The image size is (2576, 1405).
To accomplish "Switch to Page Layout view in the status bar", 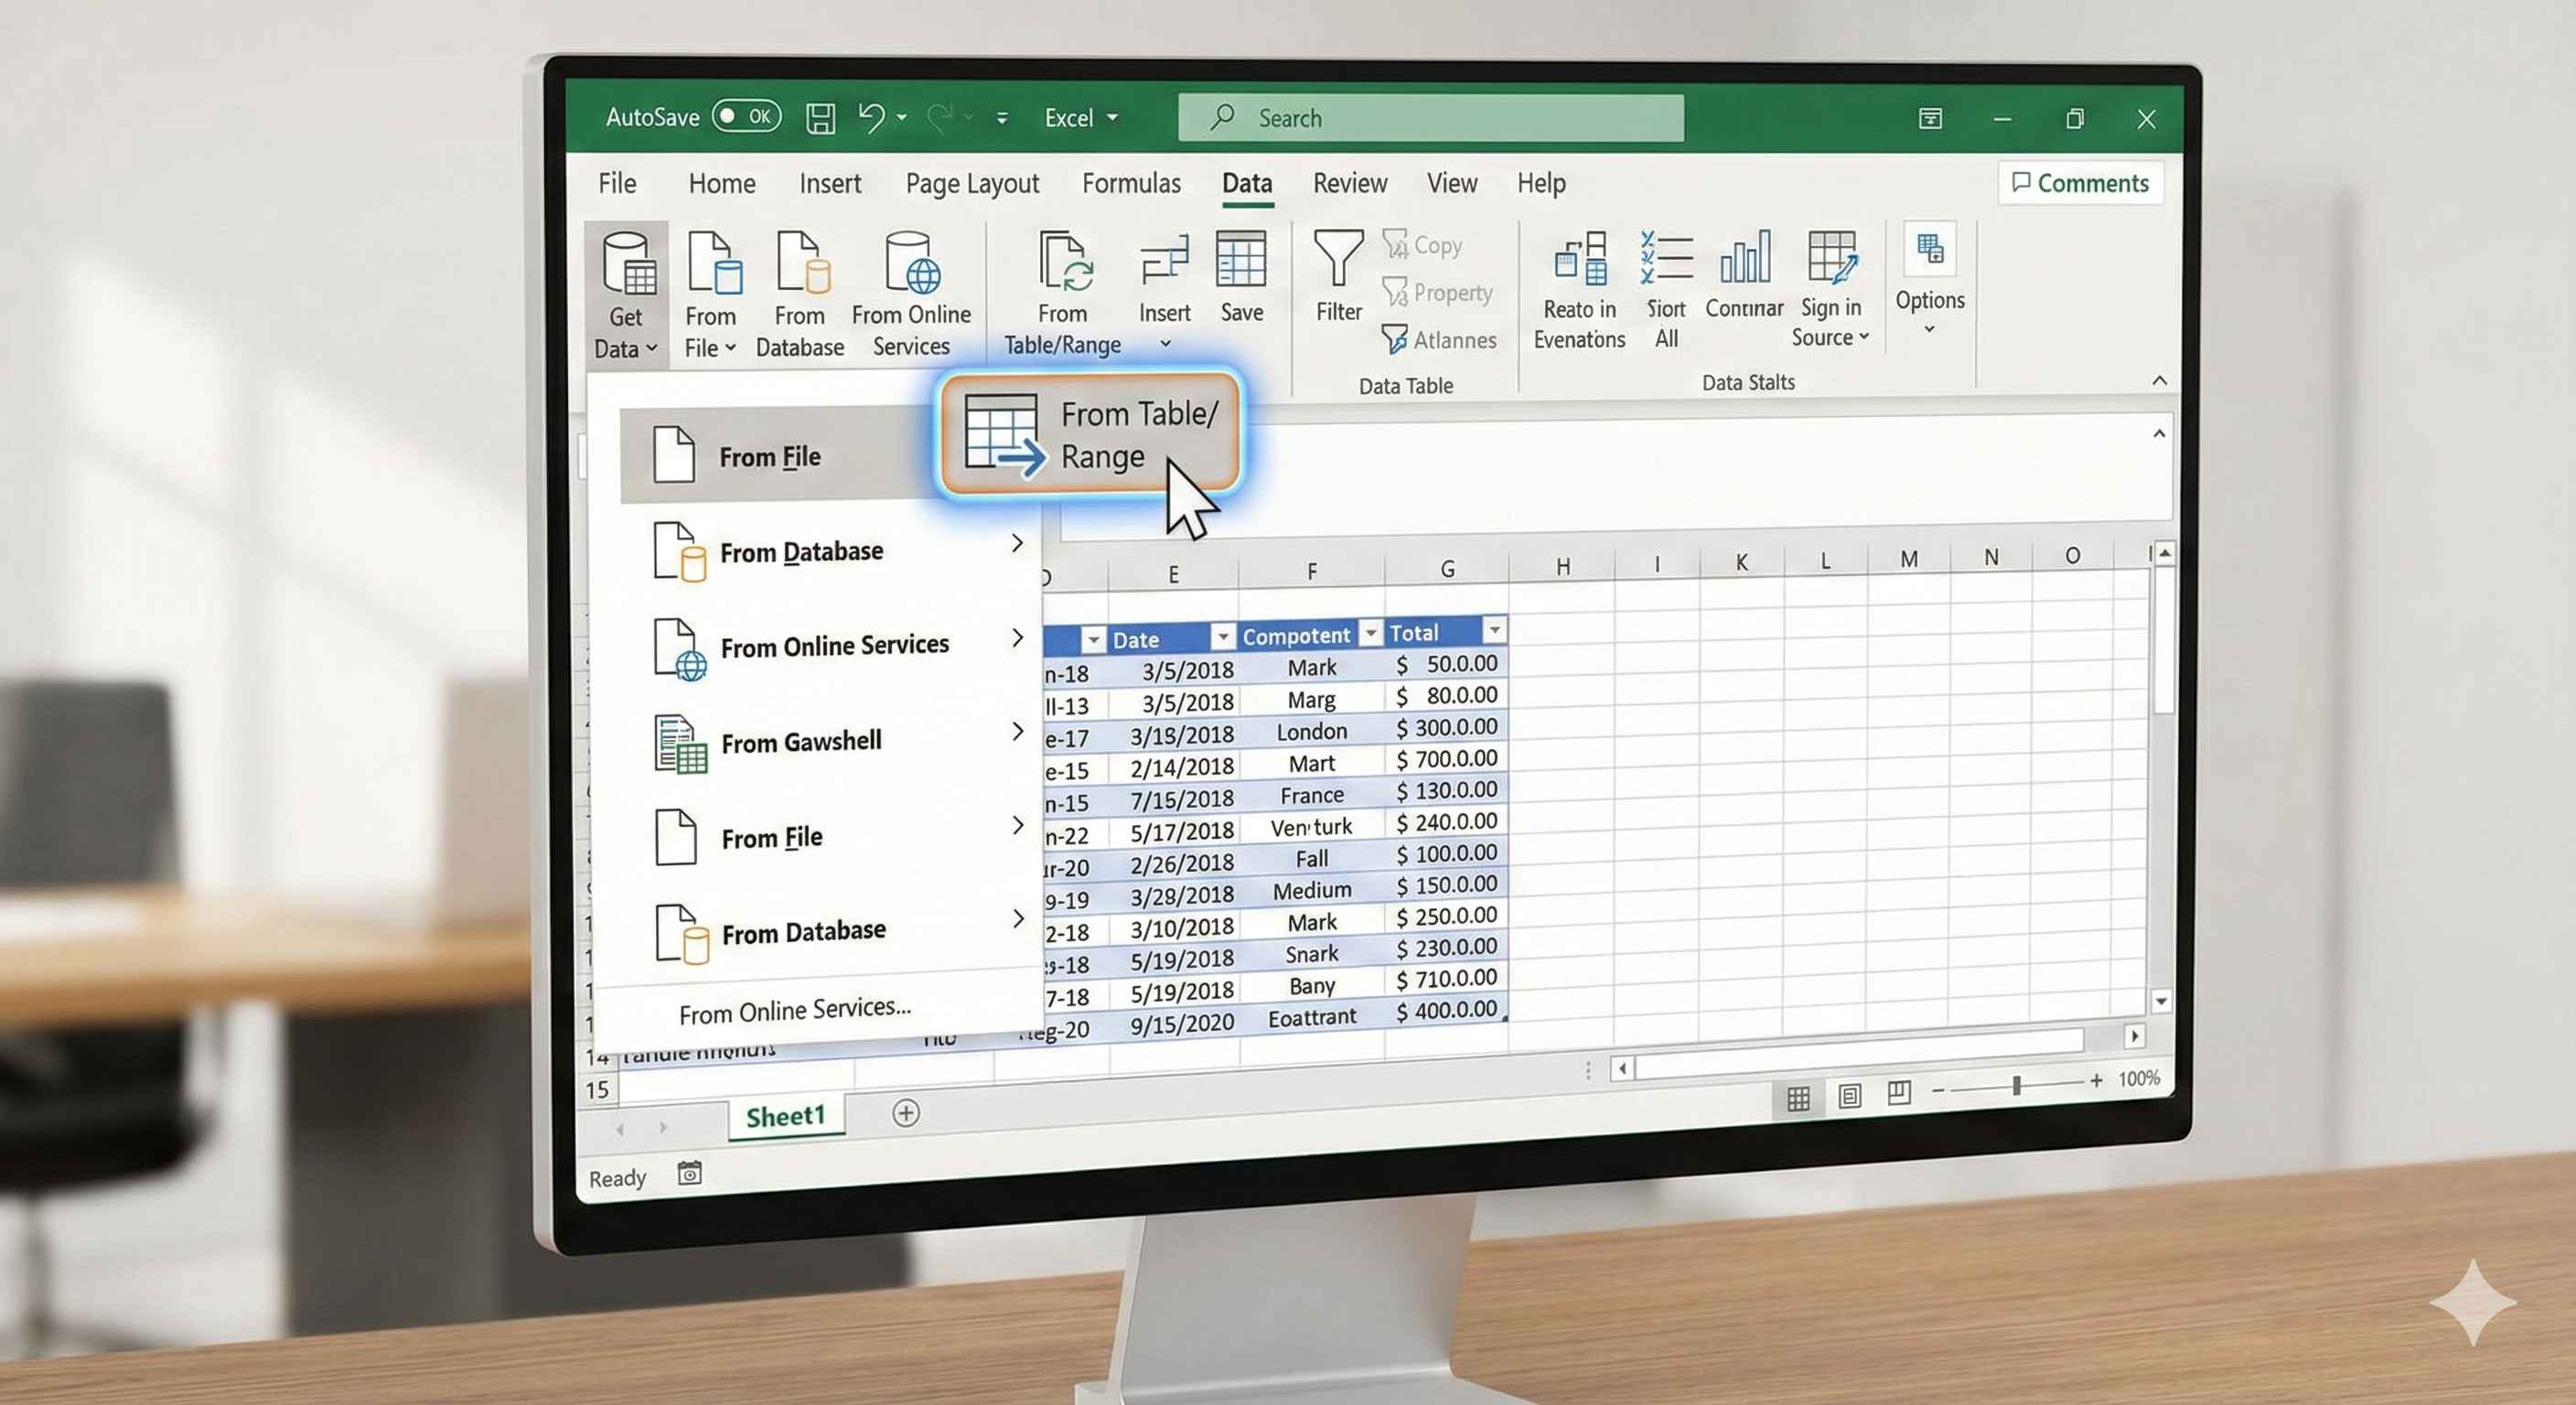I will coord(1849,1096).
